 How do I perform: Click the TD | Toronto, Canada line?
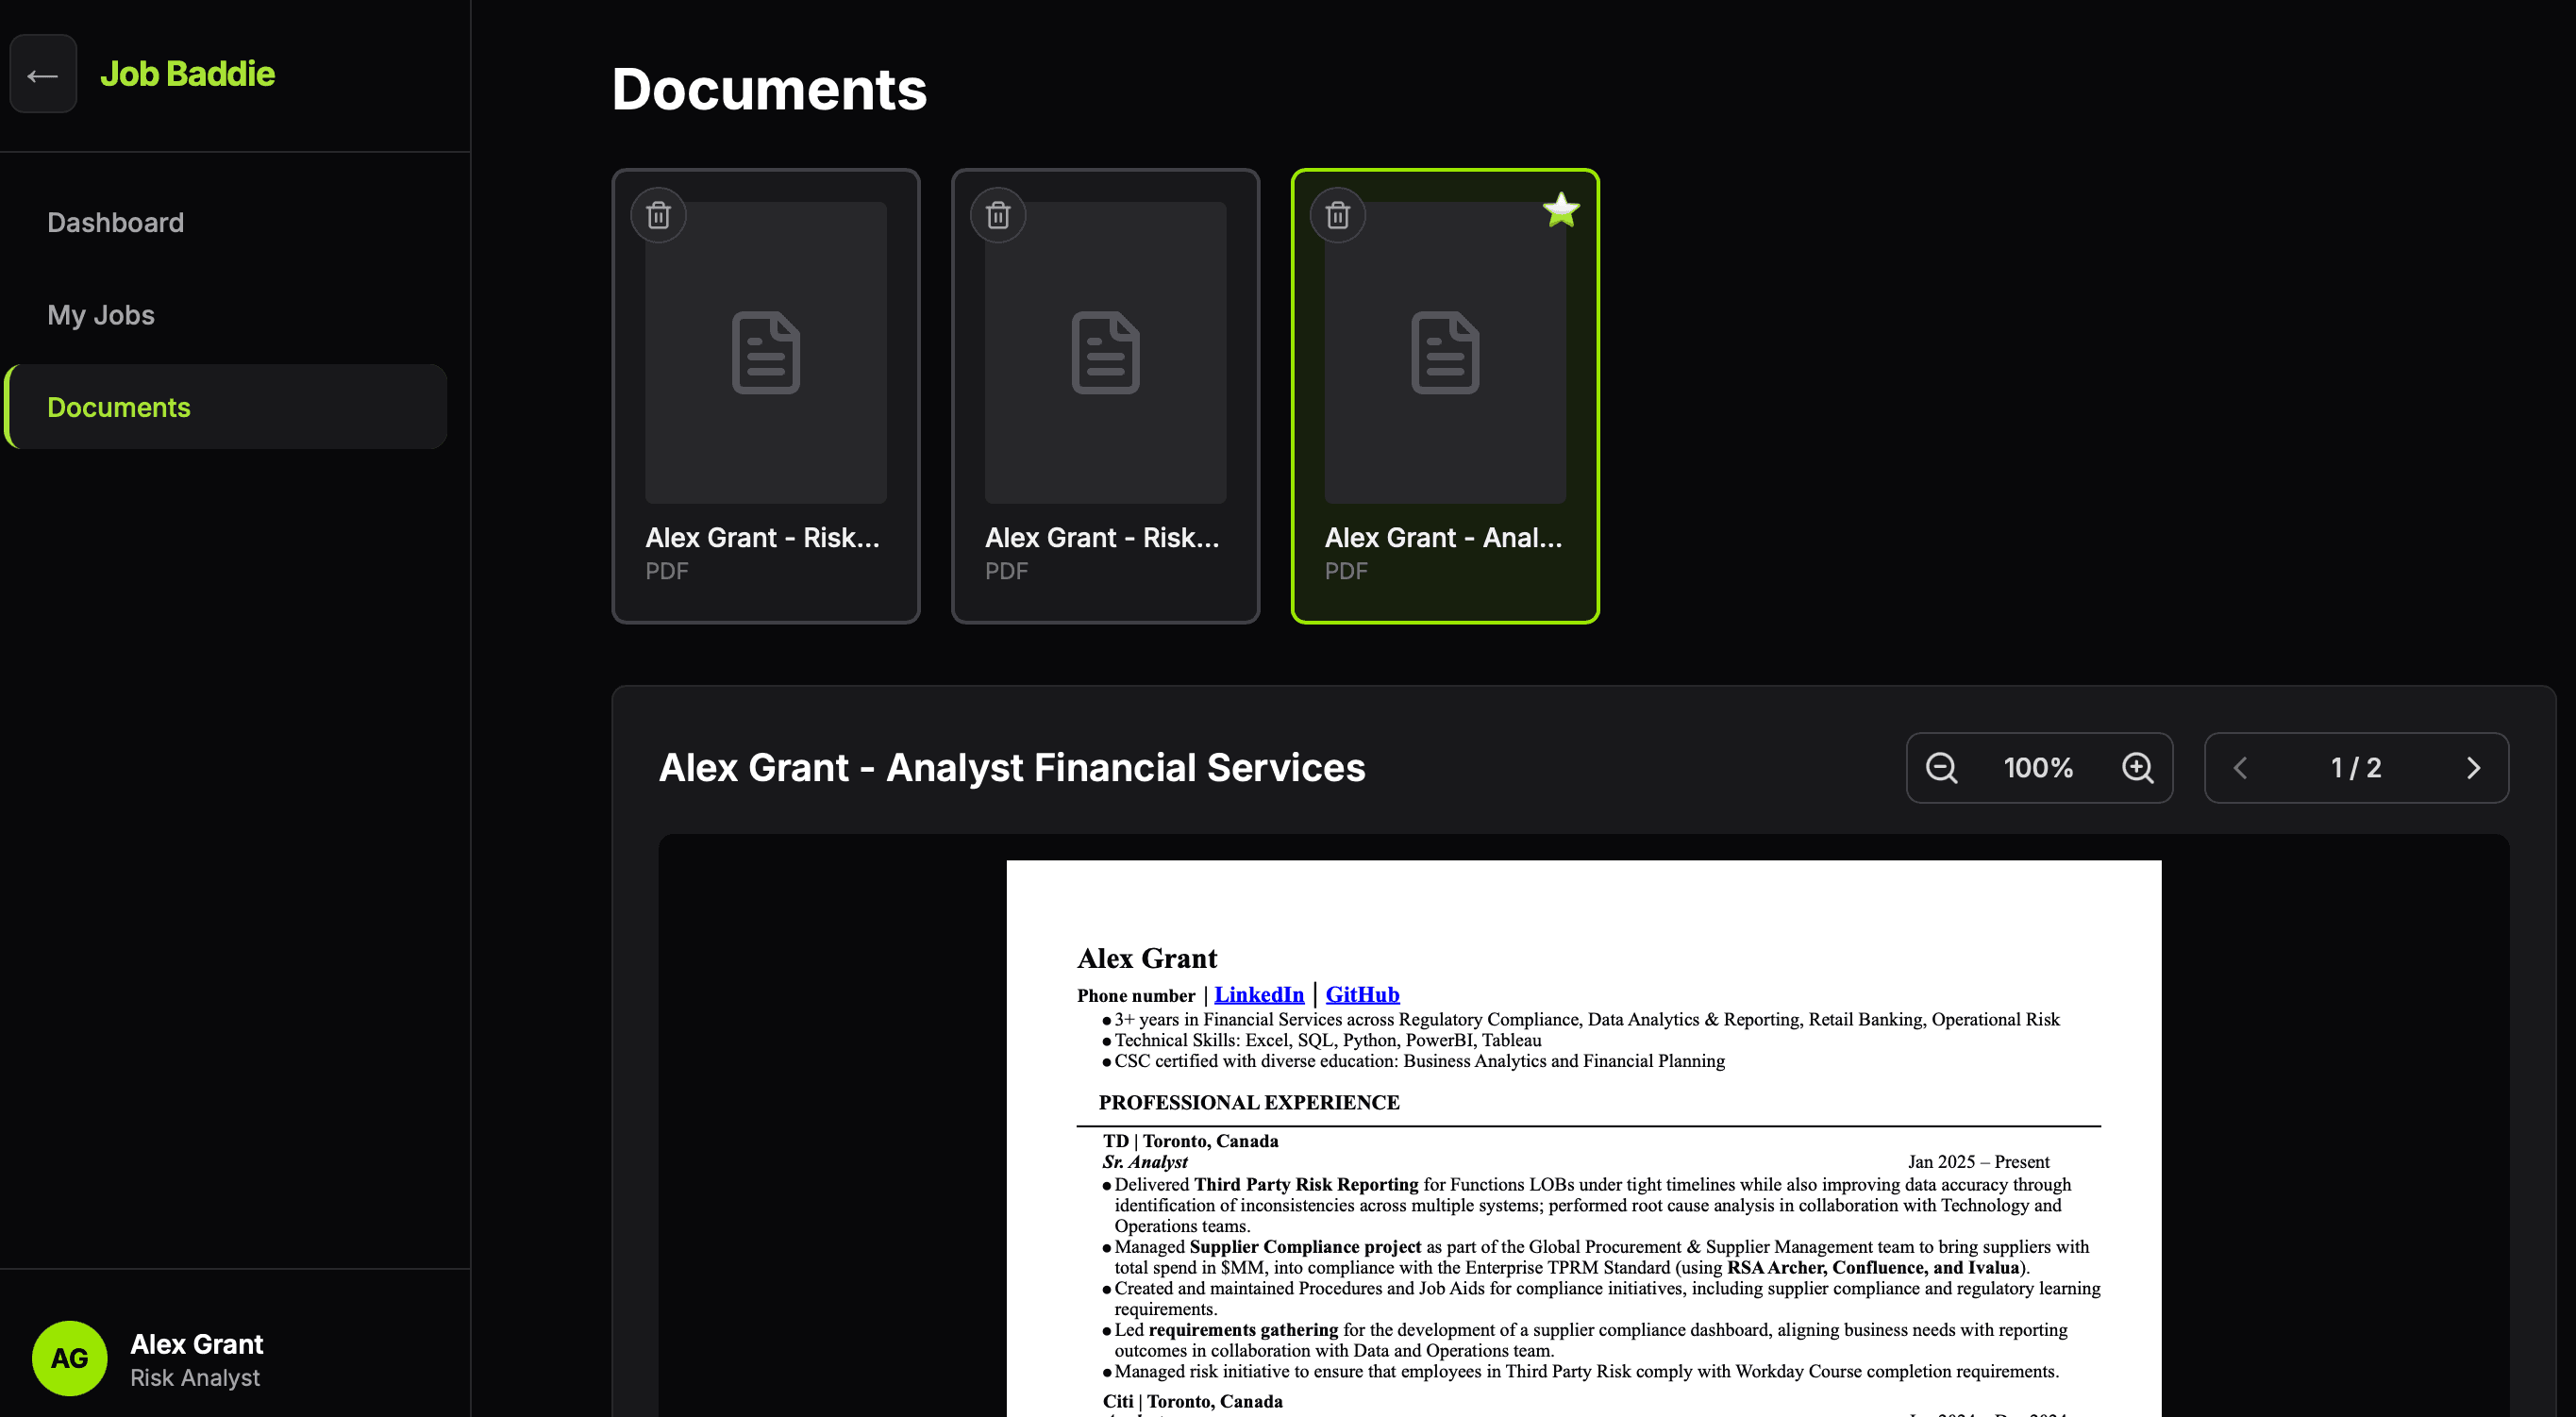point(1190,1141)
